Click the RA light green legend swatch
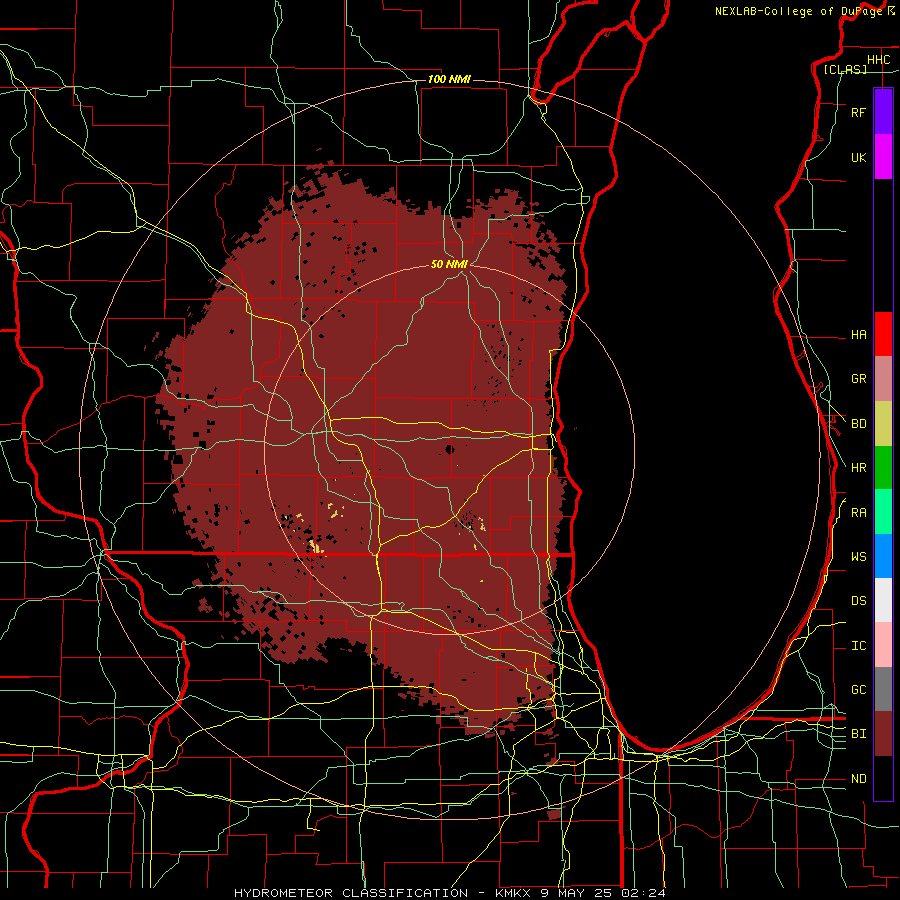 coord(883,512)
